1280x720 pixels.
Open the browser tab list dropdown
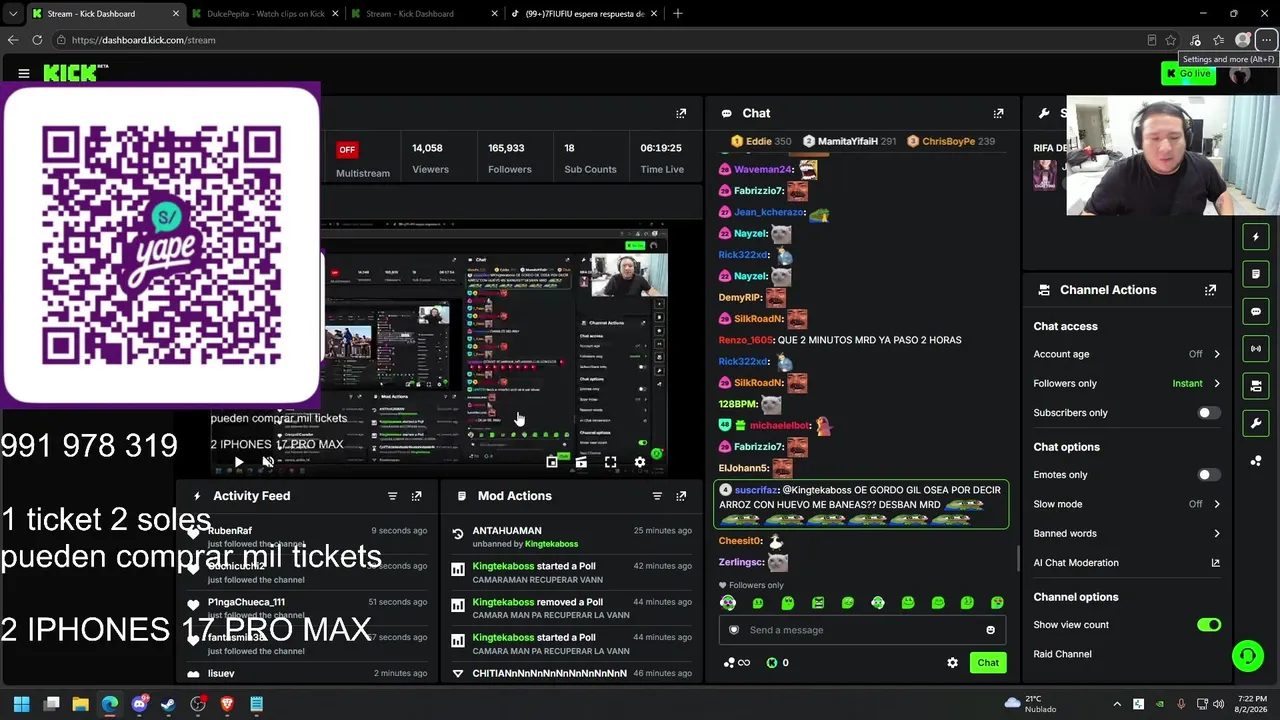13,14
